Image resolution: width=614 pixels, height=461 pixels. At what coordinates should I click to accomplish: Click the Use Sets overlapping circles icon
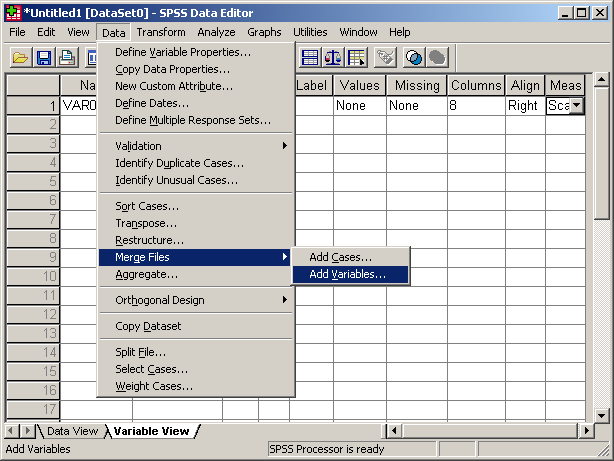pos(414,58)
